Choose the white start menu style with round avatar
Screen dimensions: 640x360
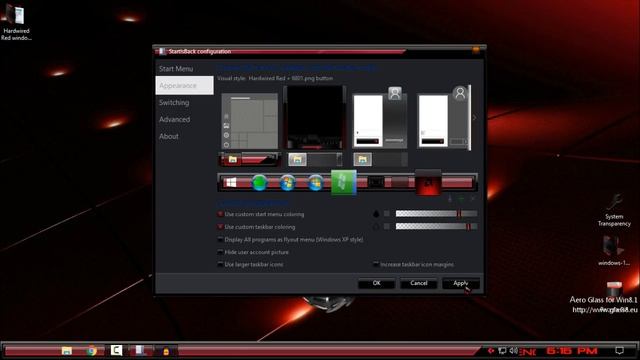(444, 118)
